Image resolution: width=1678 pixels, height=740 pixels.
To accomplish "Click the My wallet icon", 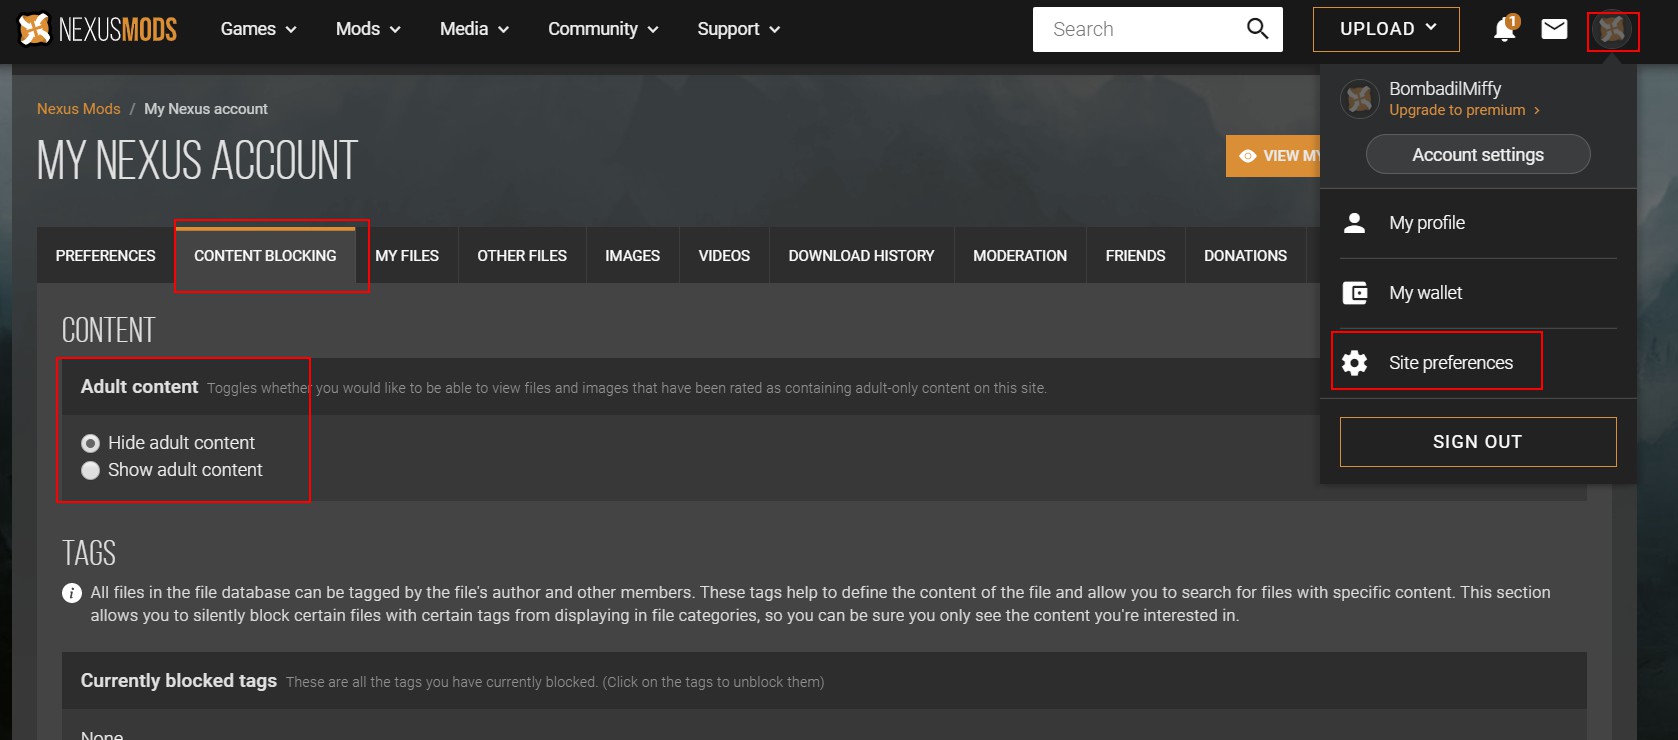I will point(1355,293).
